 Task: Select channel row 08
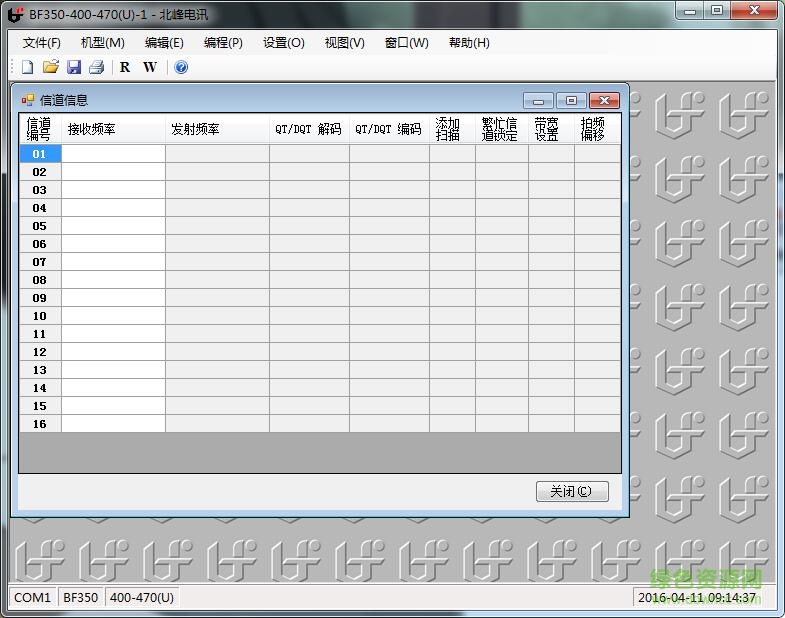40,280
